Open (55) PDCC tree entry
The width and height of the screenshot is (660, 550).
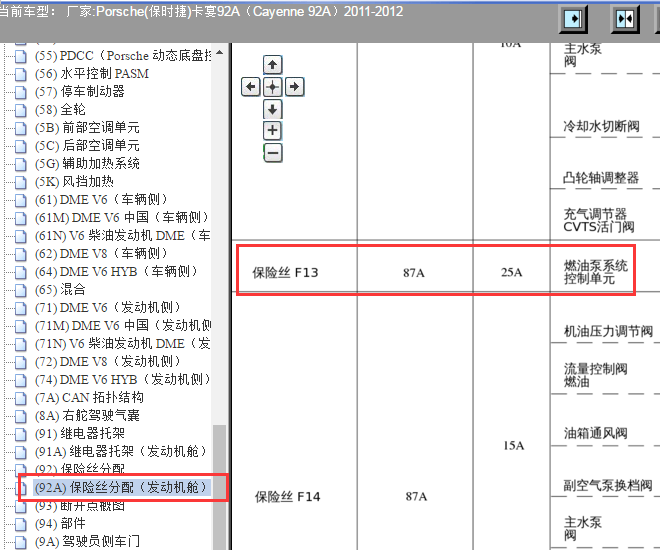point(123,56)
